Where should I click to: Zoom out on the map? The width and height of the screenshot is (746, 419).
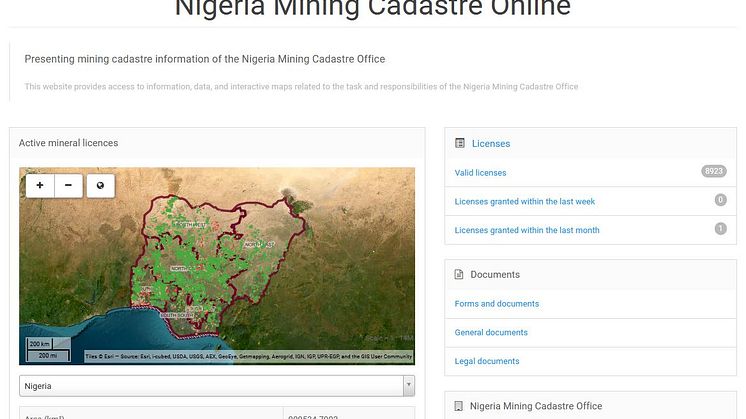pyautogui.click(x=69, y=185)
